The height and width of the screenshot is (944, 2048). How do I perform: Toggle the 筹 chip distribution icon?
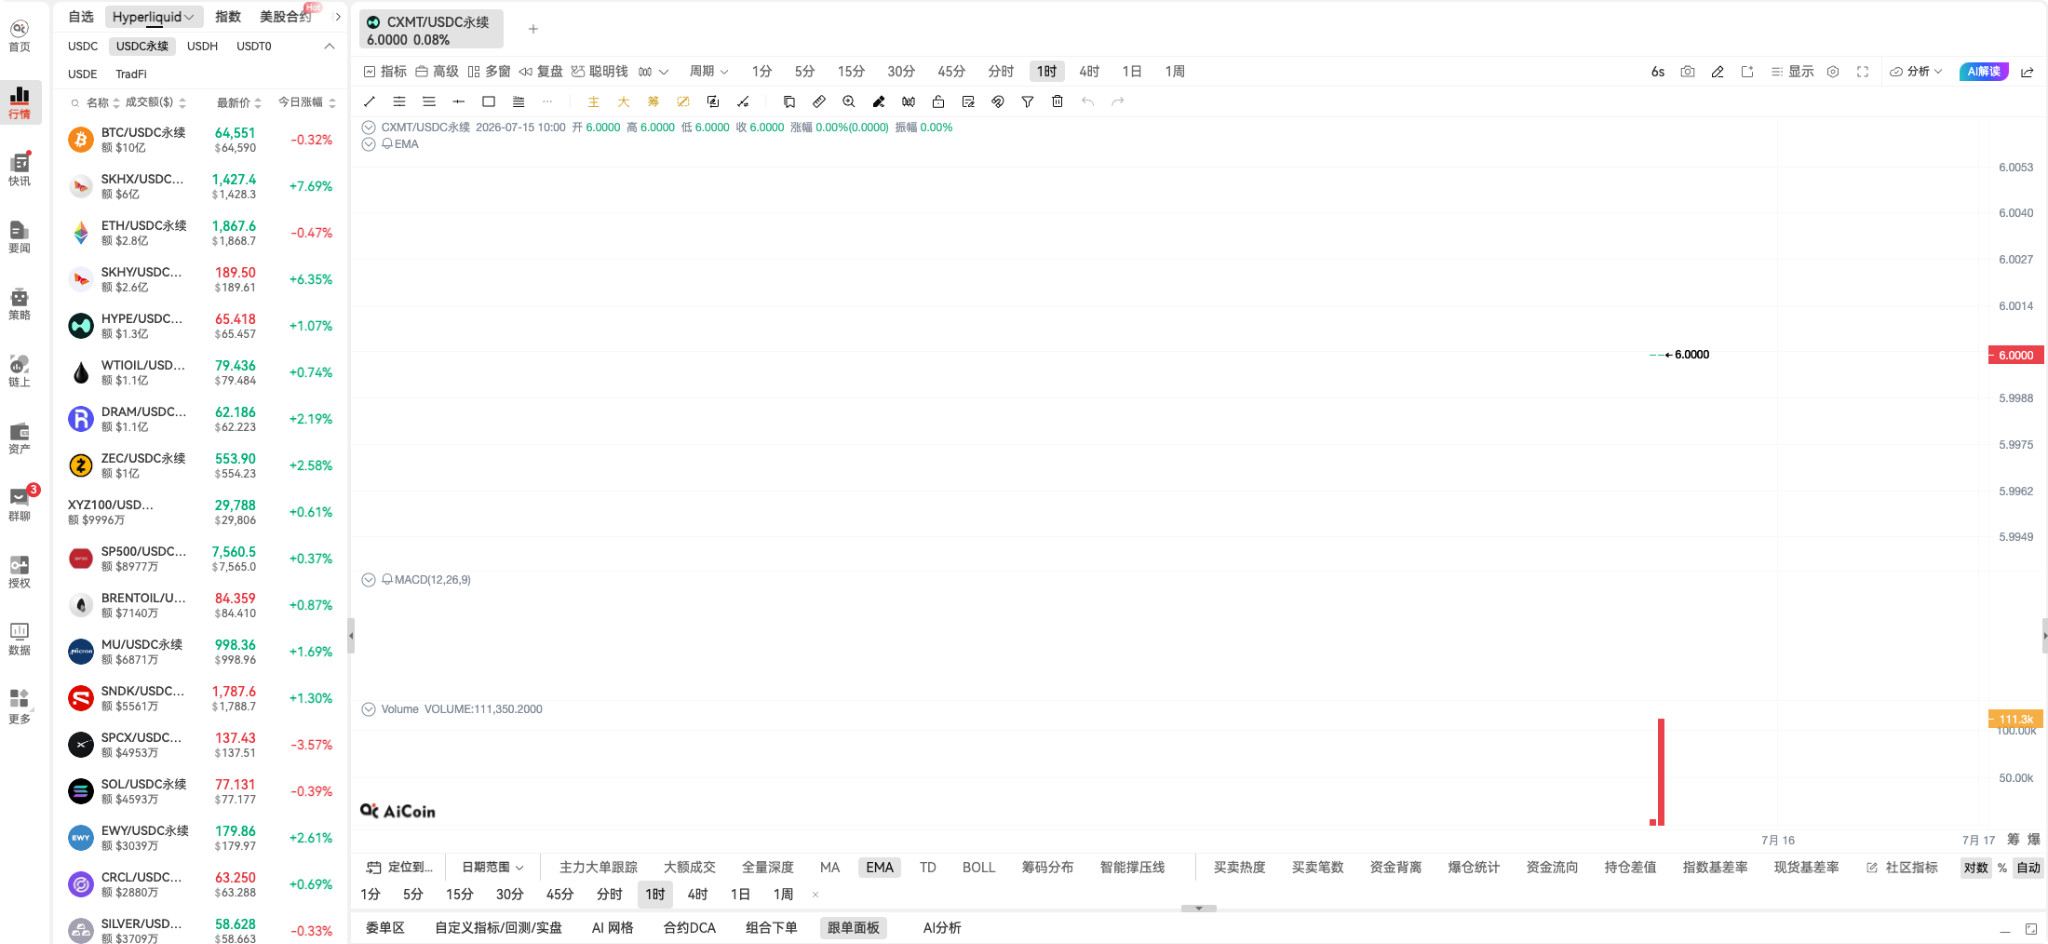[x=653, y=101]
